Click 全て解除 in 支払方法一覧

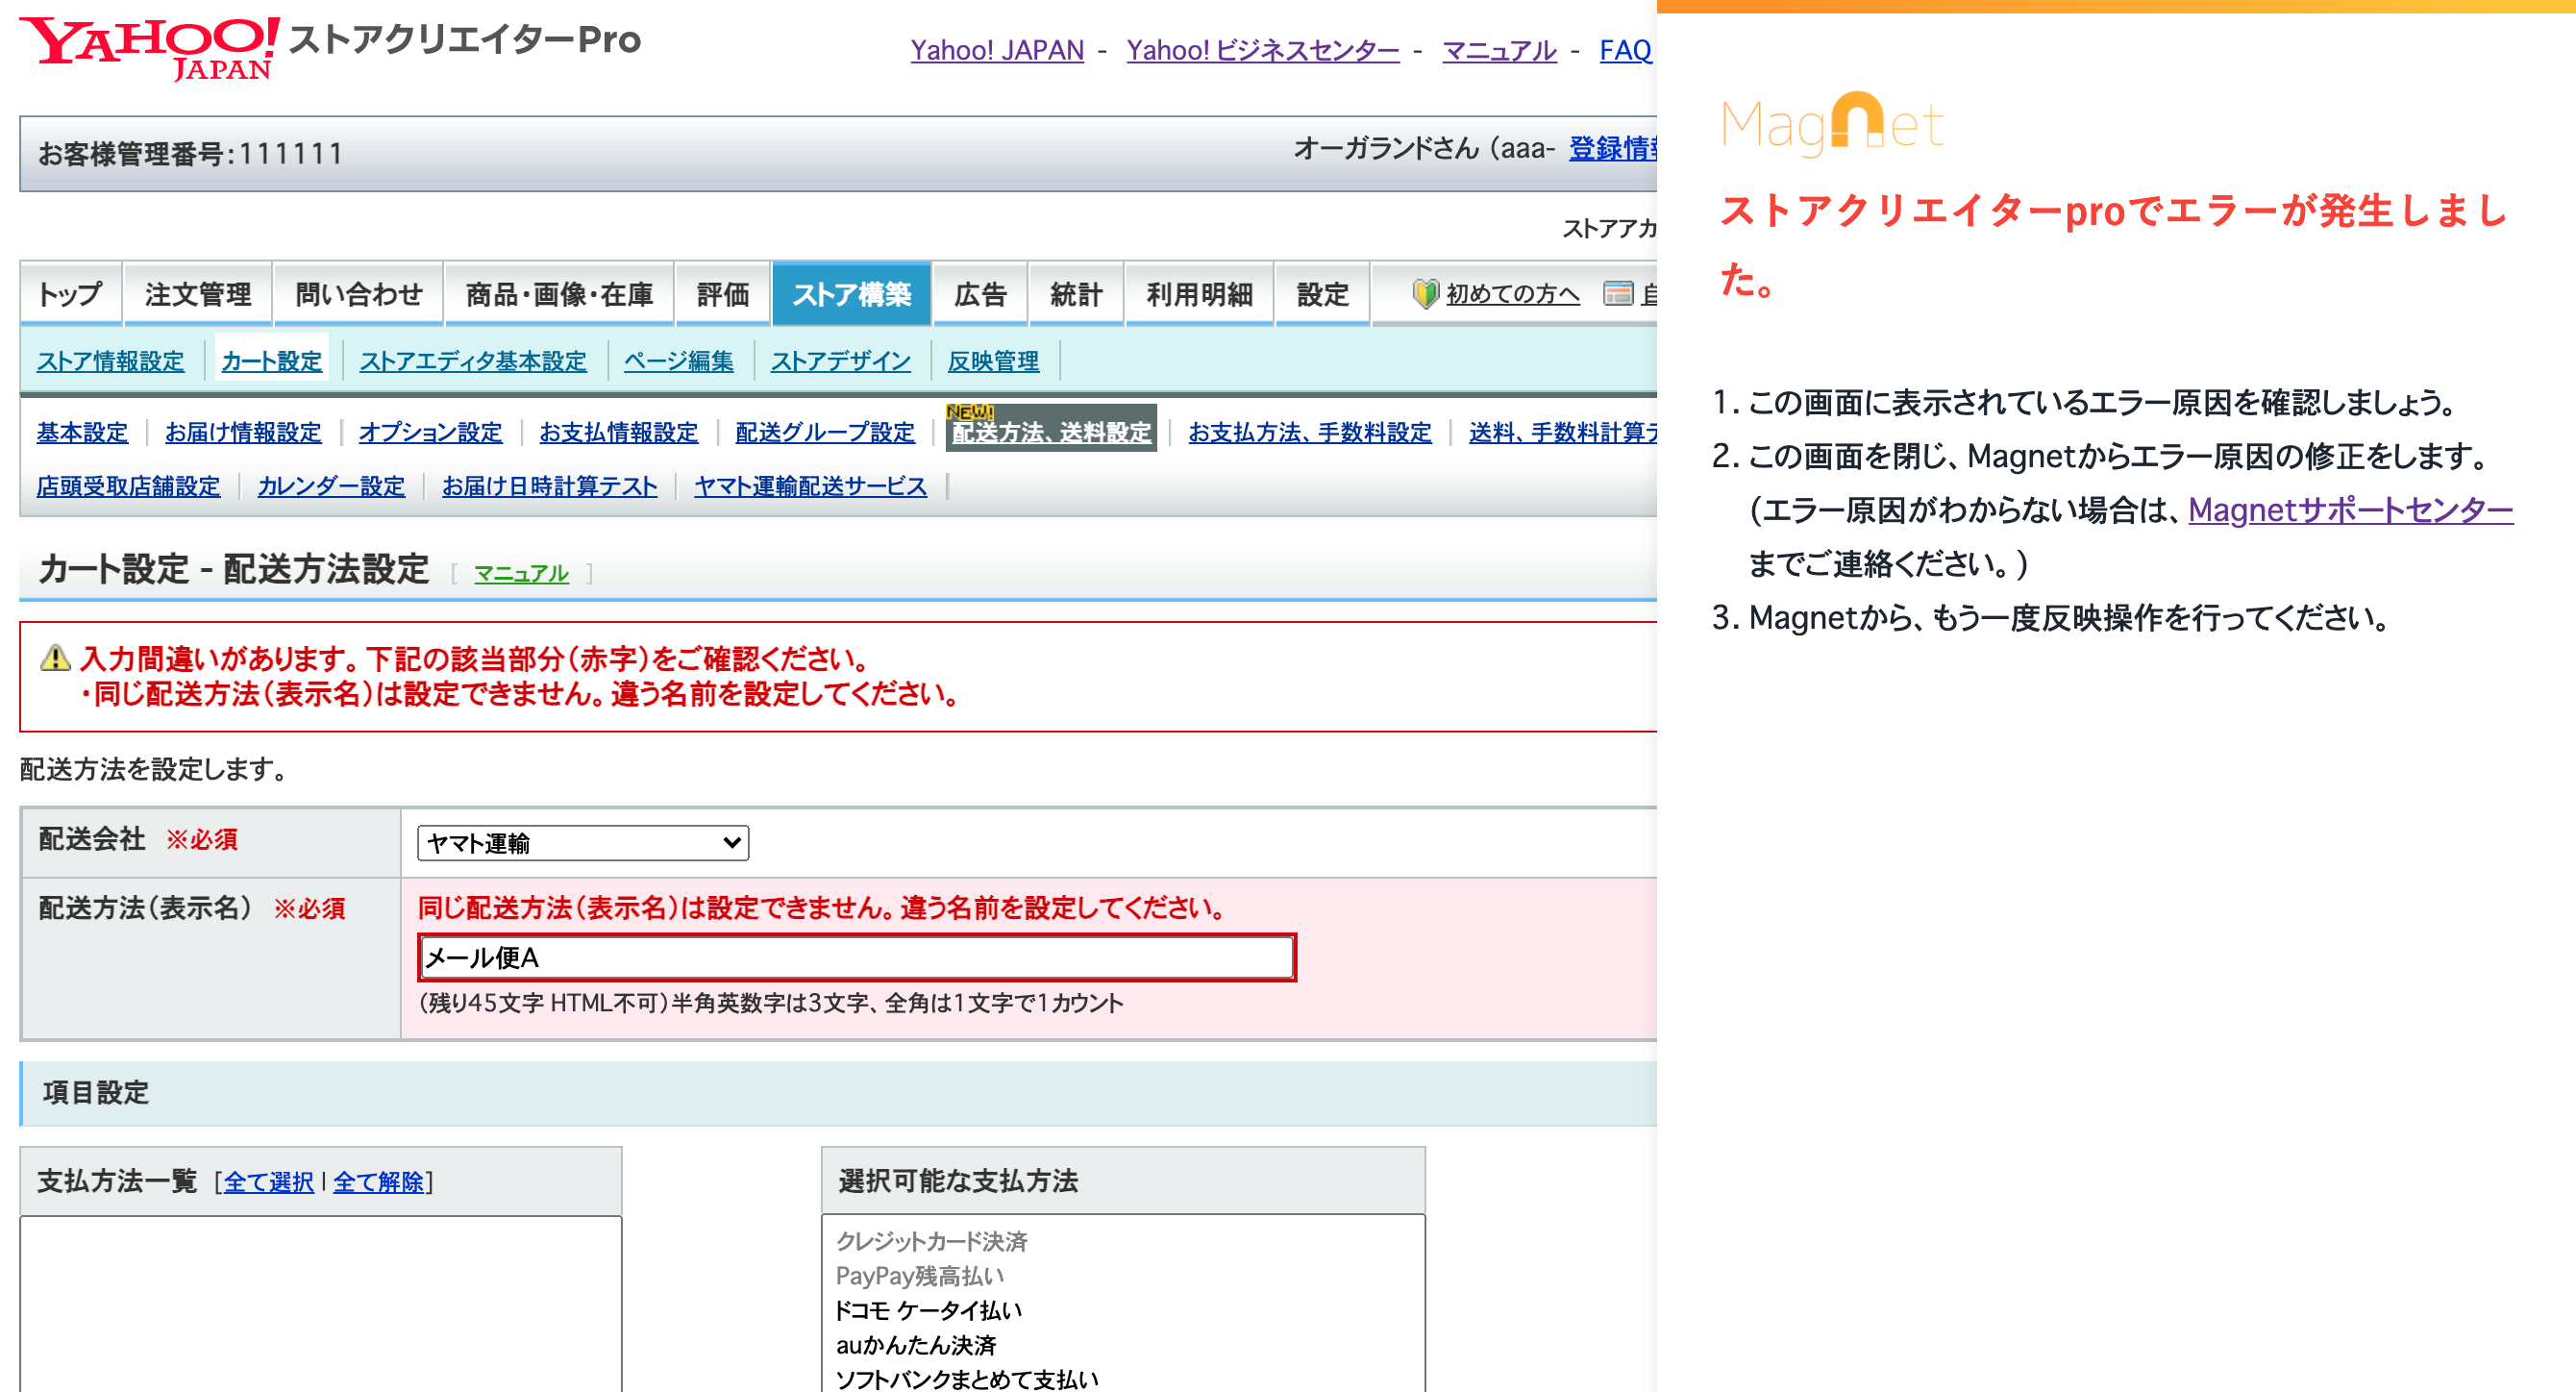click(379, 1182)
